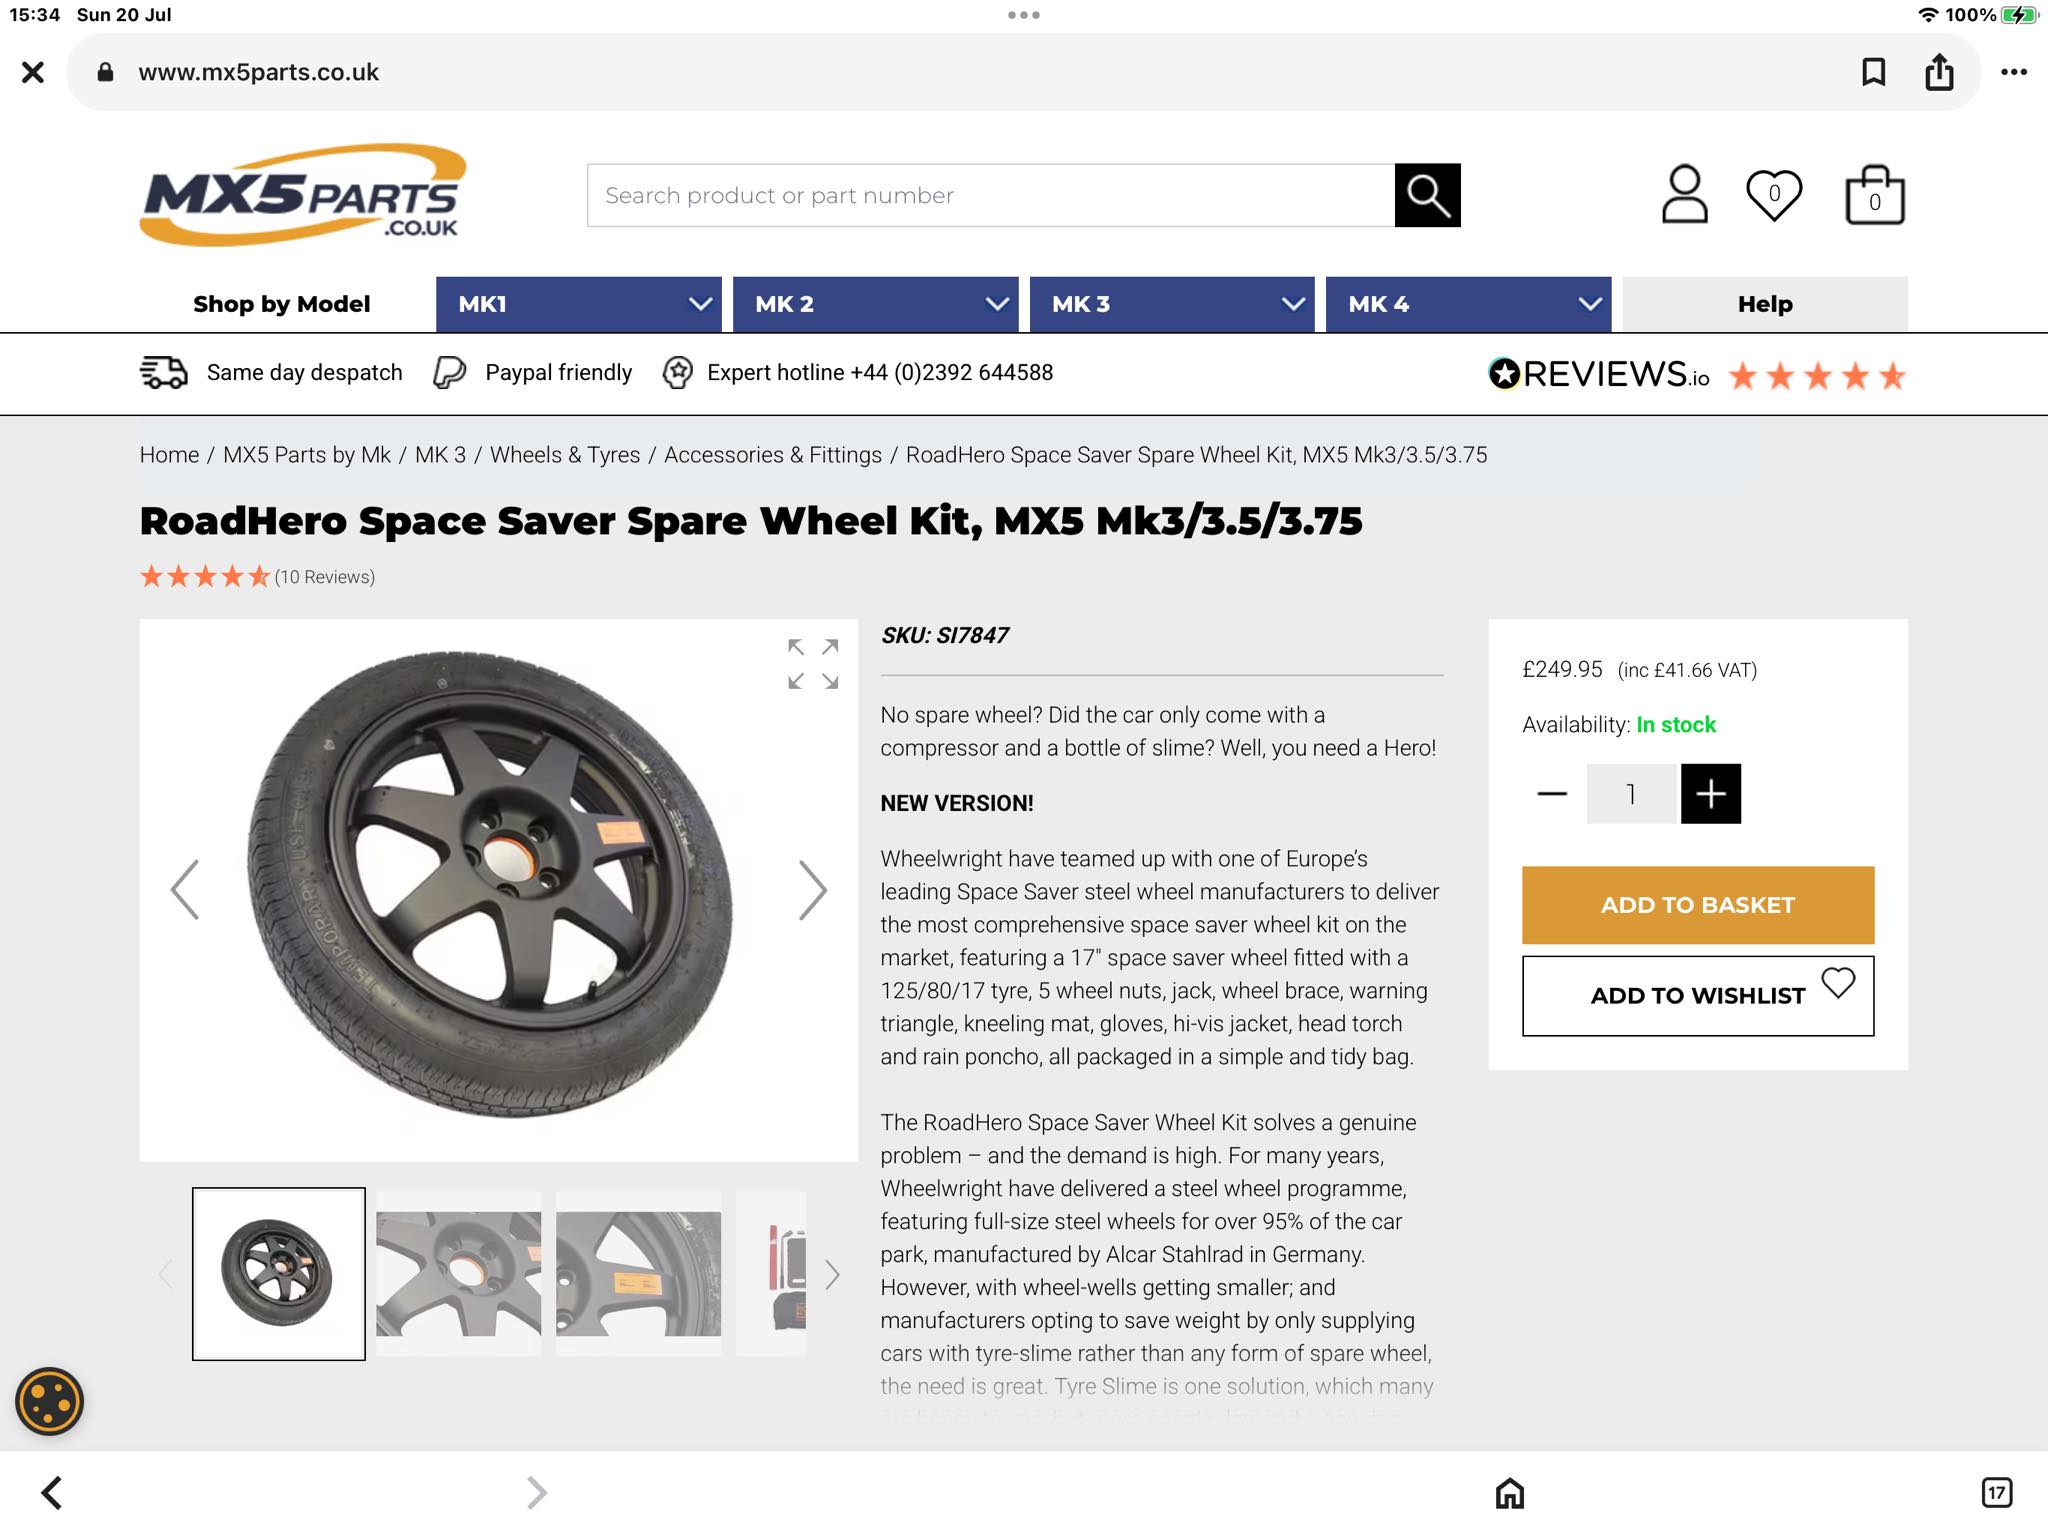Open the wishlist heart icon in header
Viewport: 2048px width, 1535px height.
tap(1774, 194)
